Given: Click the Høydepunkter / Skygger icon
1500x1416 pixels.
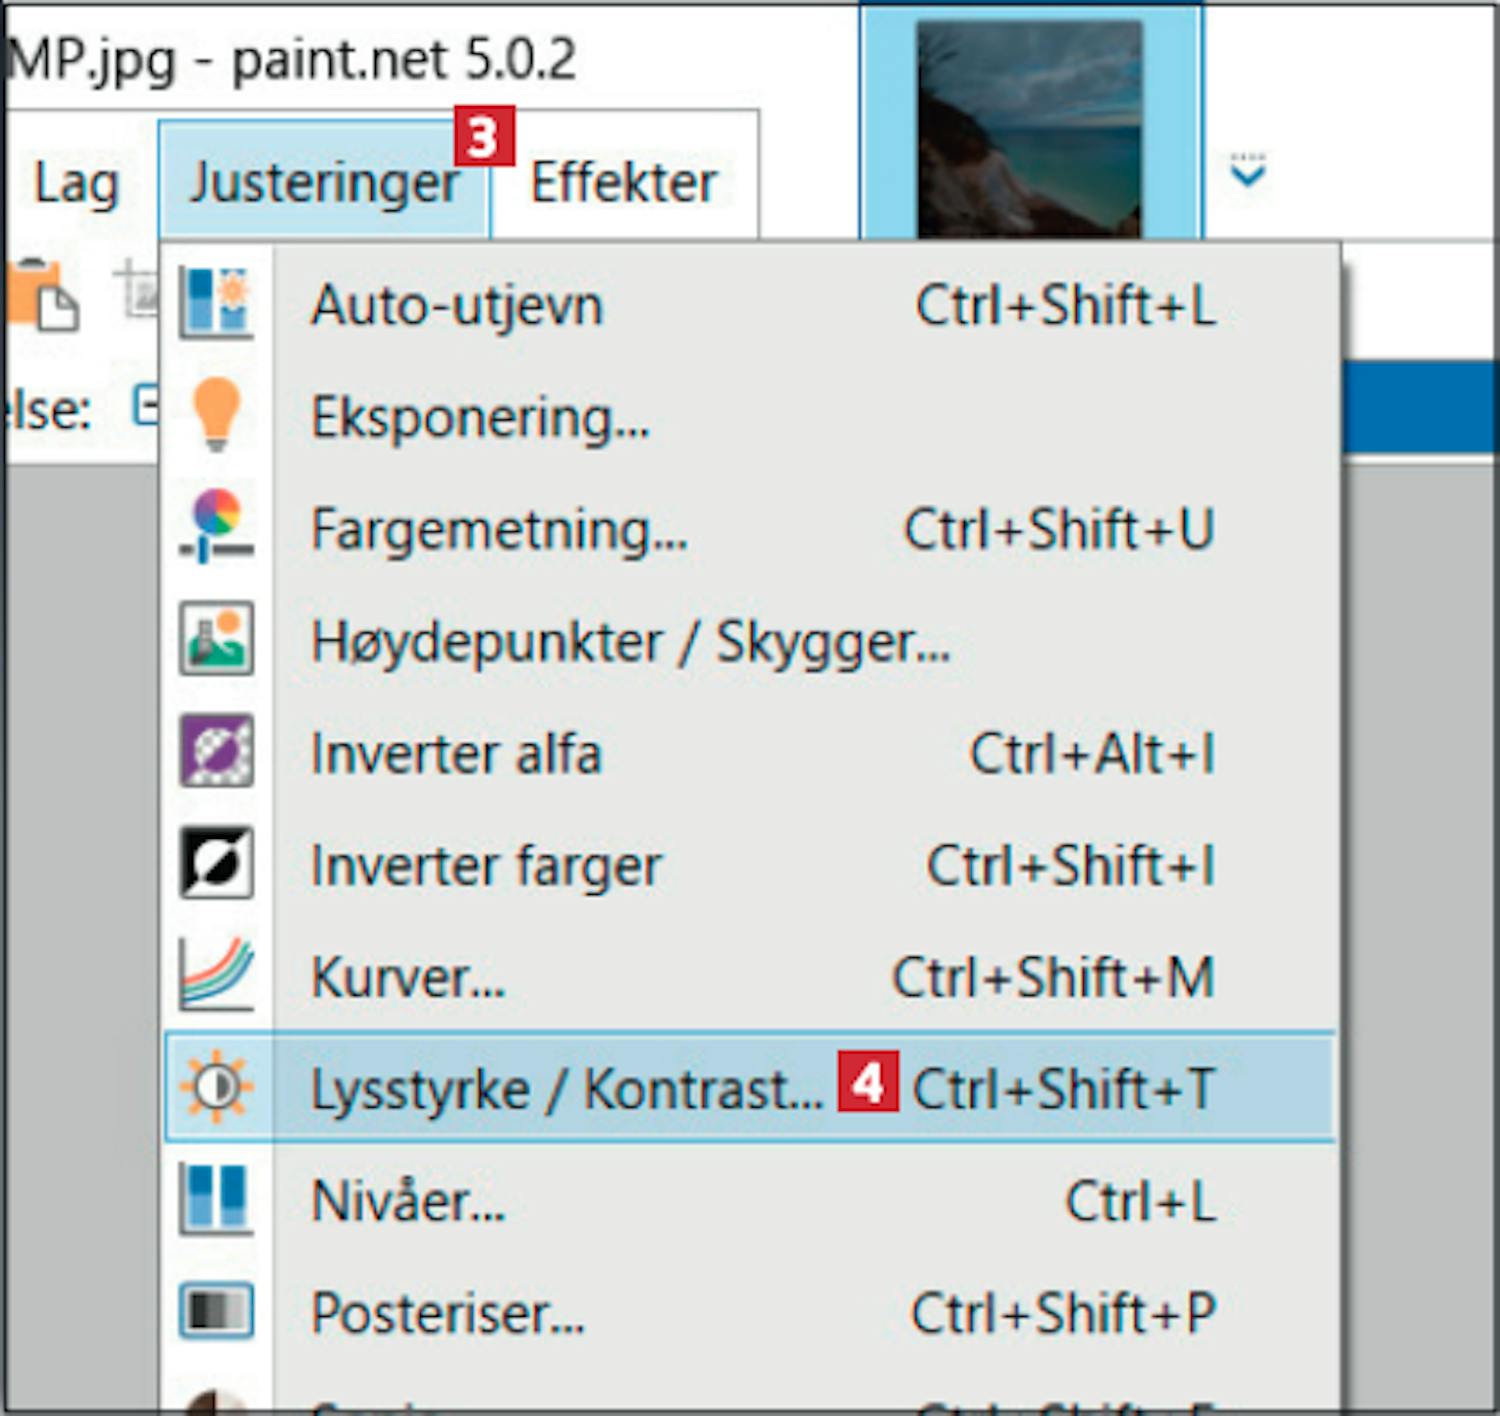Looking at the screenshot, I should click(216, 638).
